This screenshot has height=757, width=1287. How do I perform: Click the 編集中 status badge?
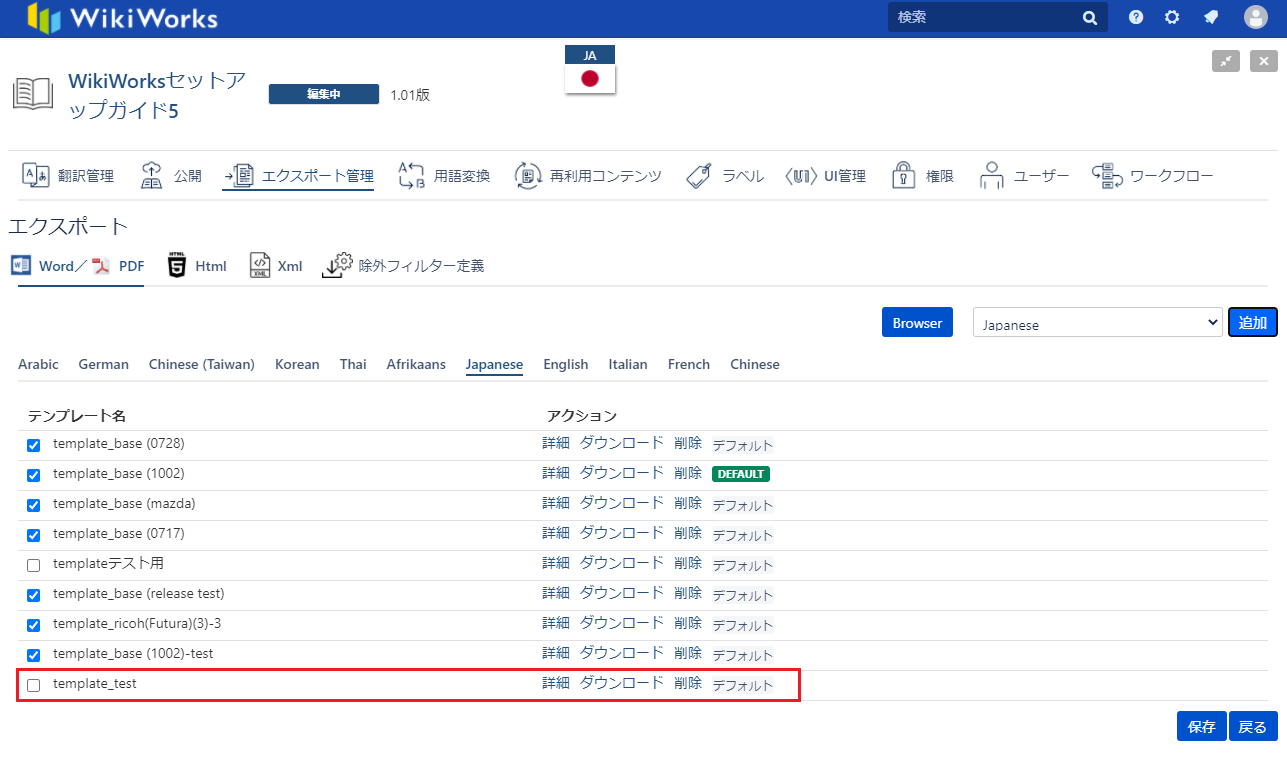click(x=324, y=94)
